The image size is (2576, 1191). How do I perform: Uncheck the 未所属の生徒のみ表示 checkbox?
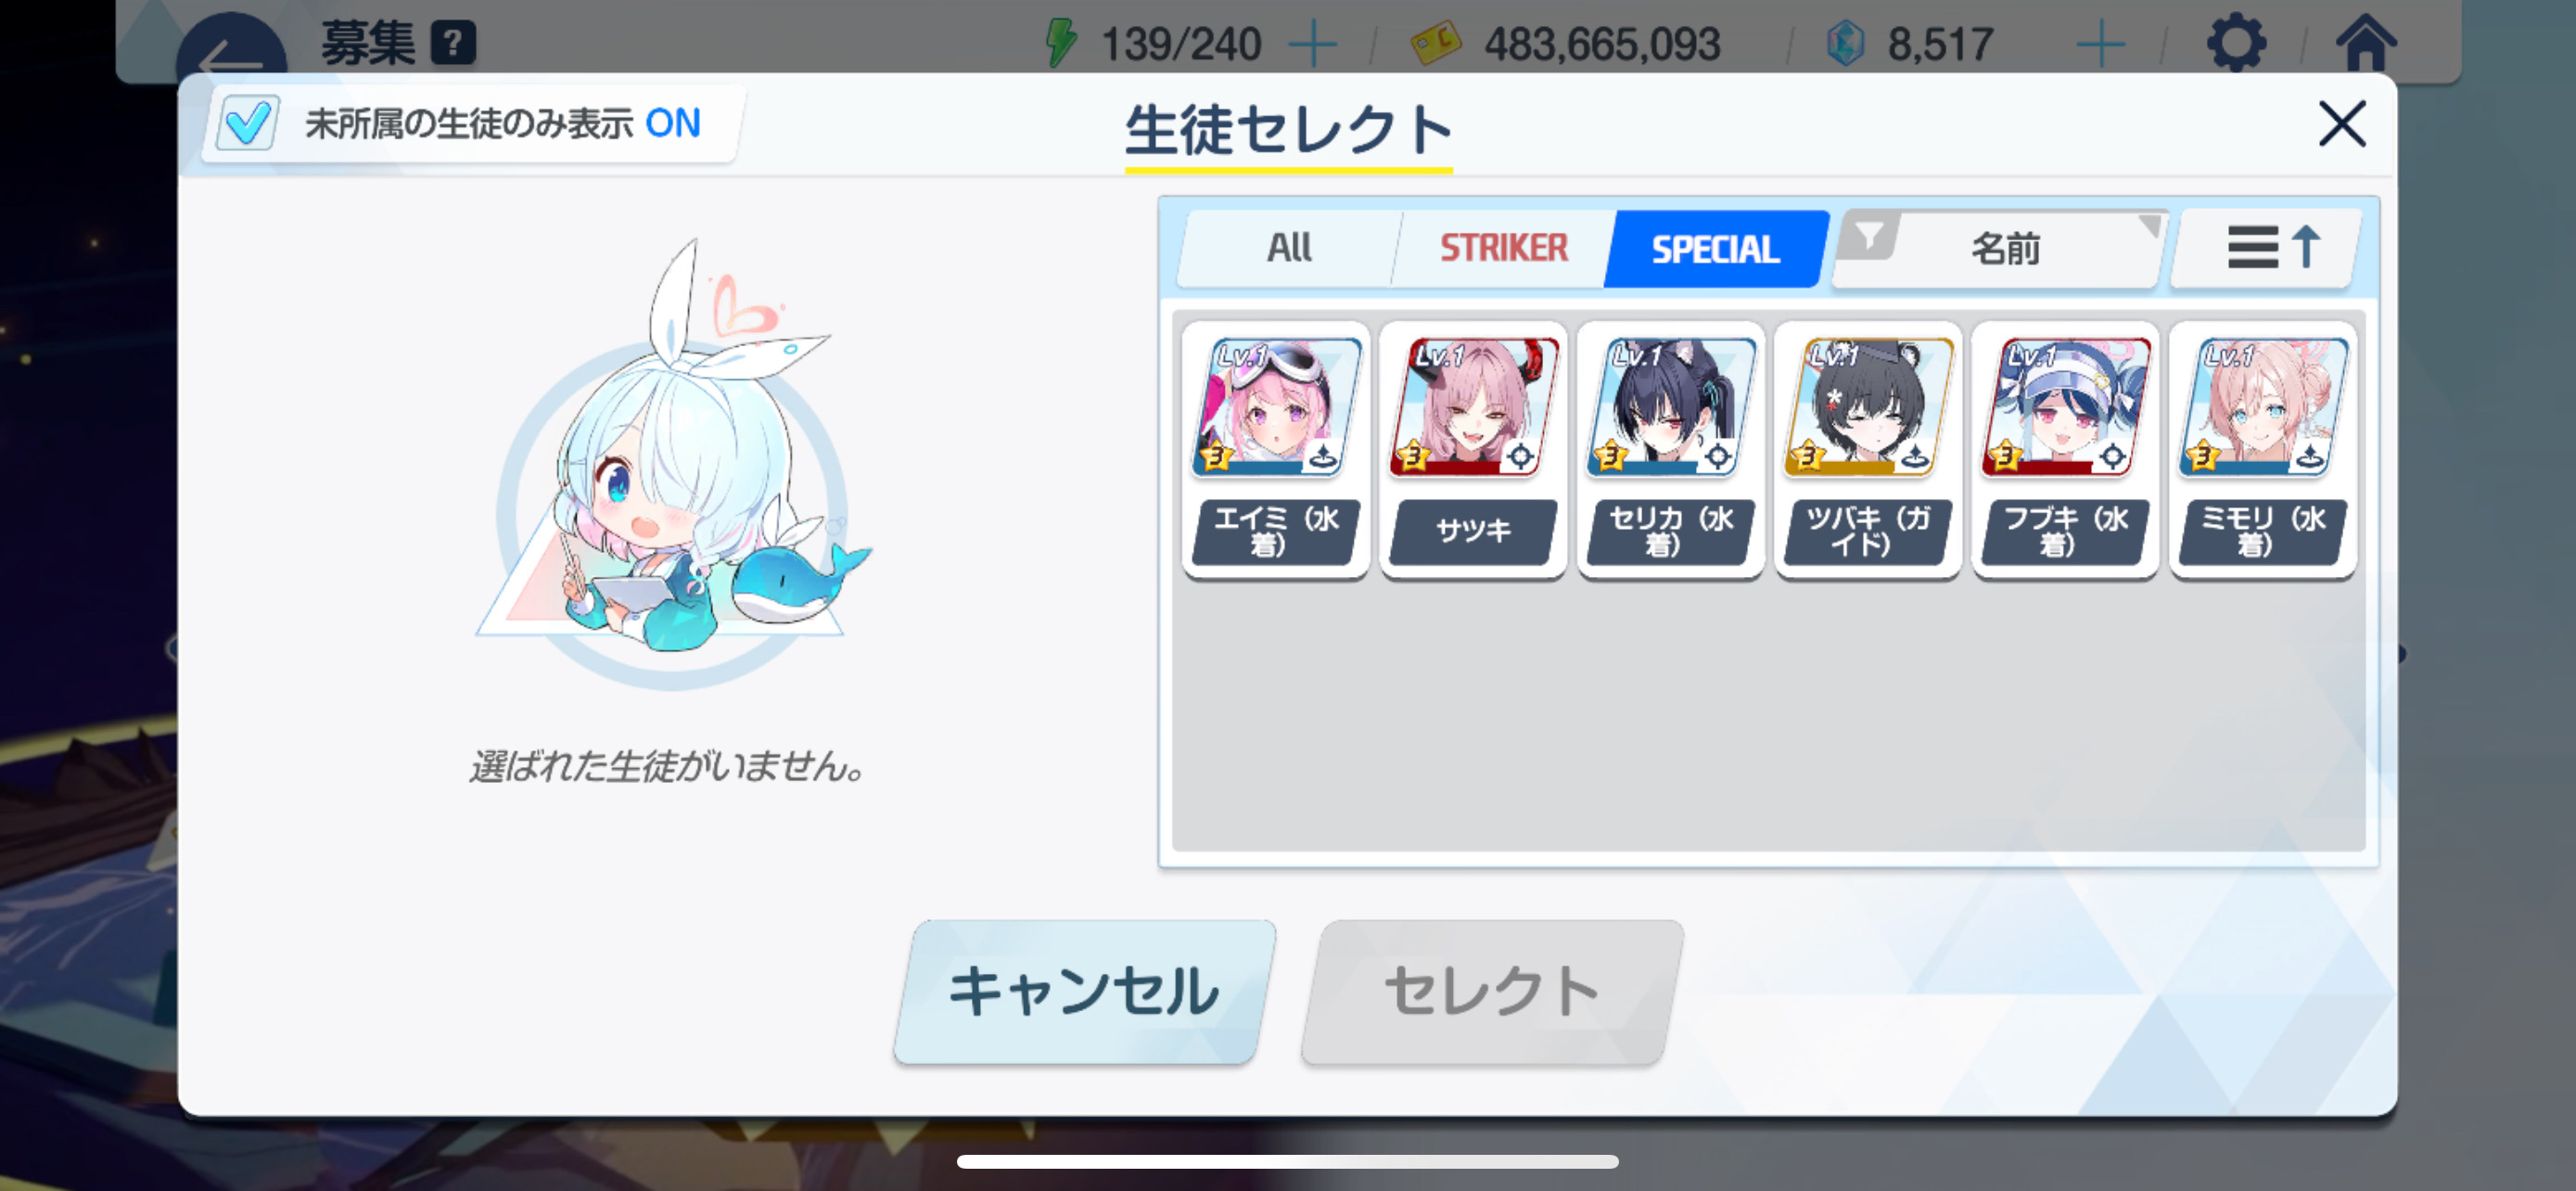click(247, 123)
